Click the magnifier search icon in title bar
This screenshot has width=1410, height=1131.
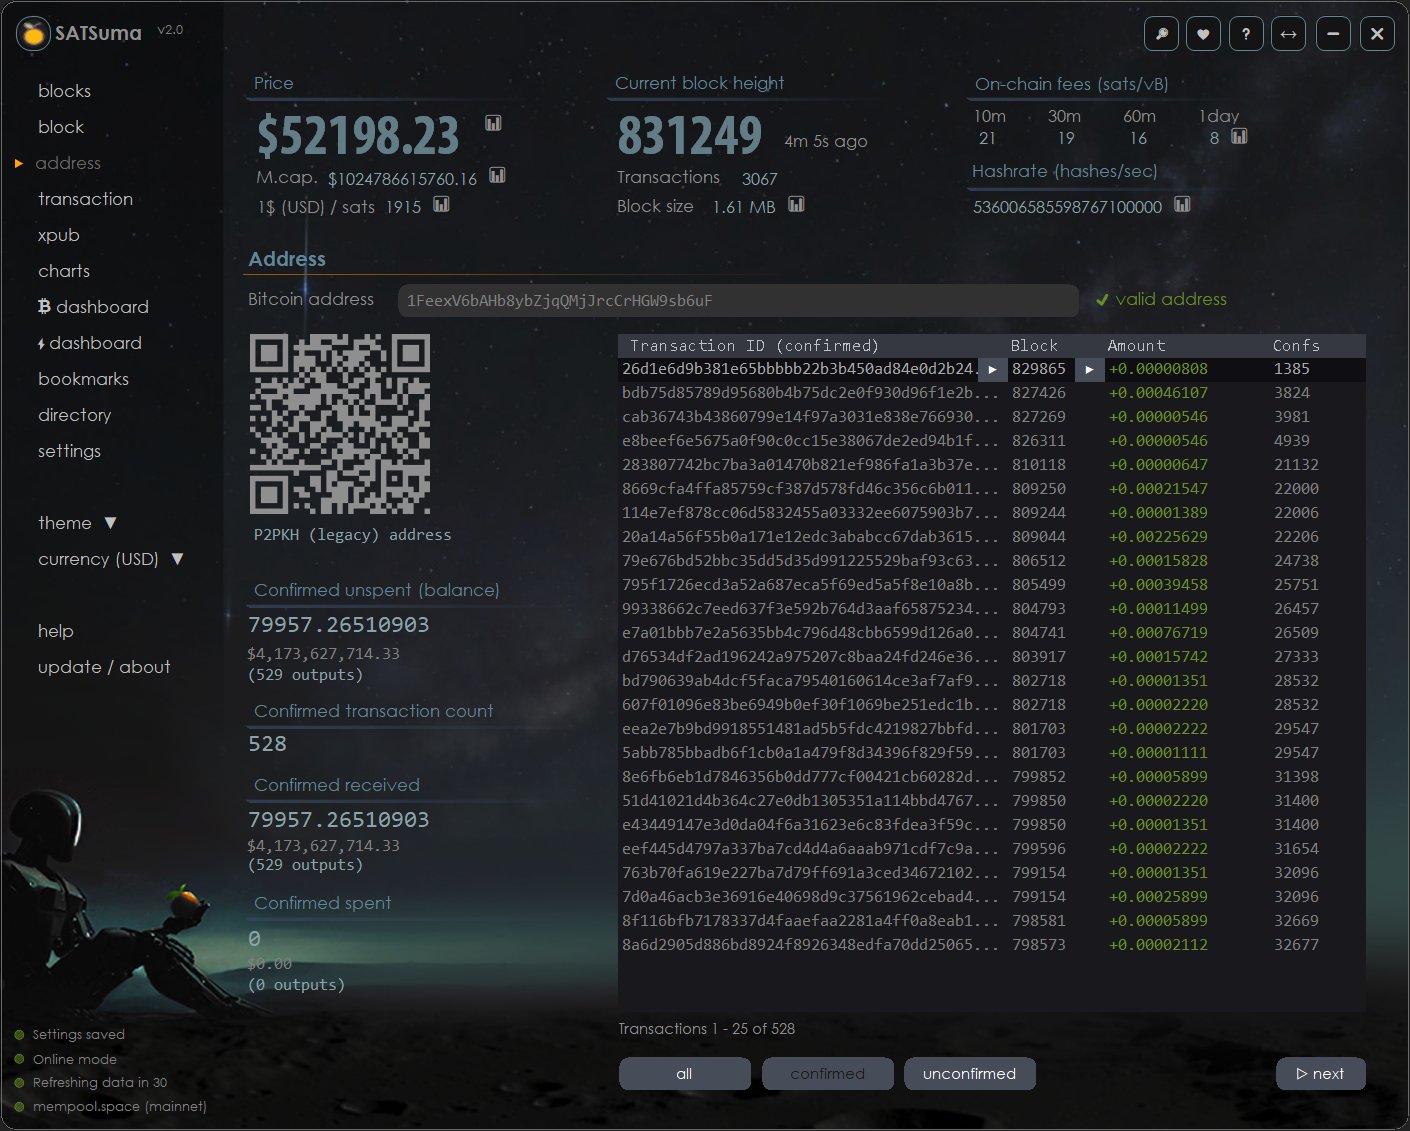pos(1161,34)
